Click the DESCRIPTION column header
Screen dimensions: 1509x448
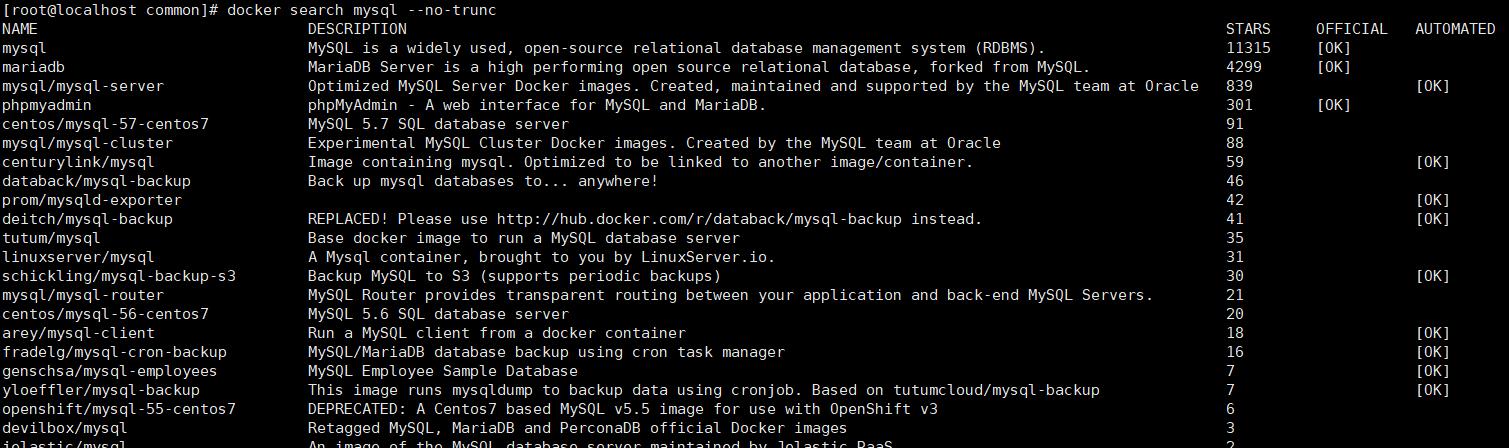tap(357, 29)
